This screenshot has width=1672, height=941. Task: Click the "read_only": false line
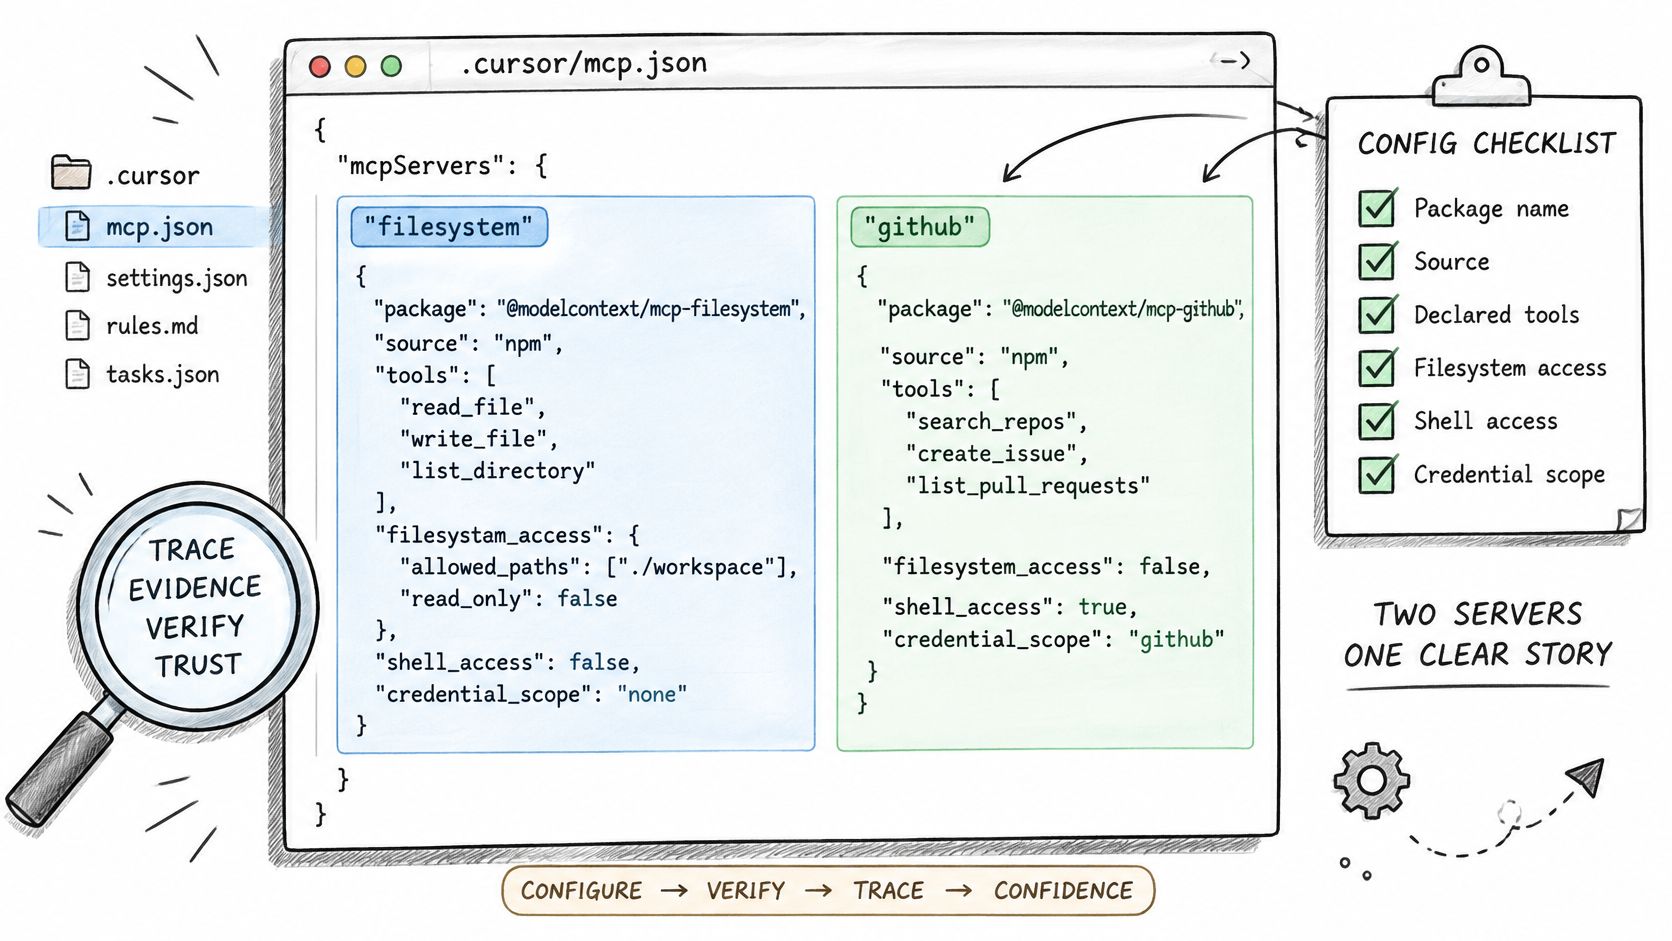(x=509, y=599)
